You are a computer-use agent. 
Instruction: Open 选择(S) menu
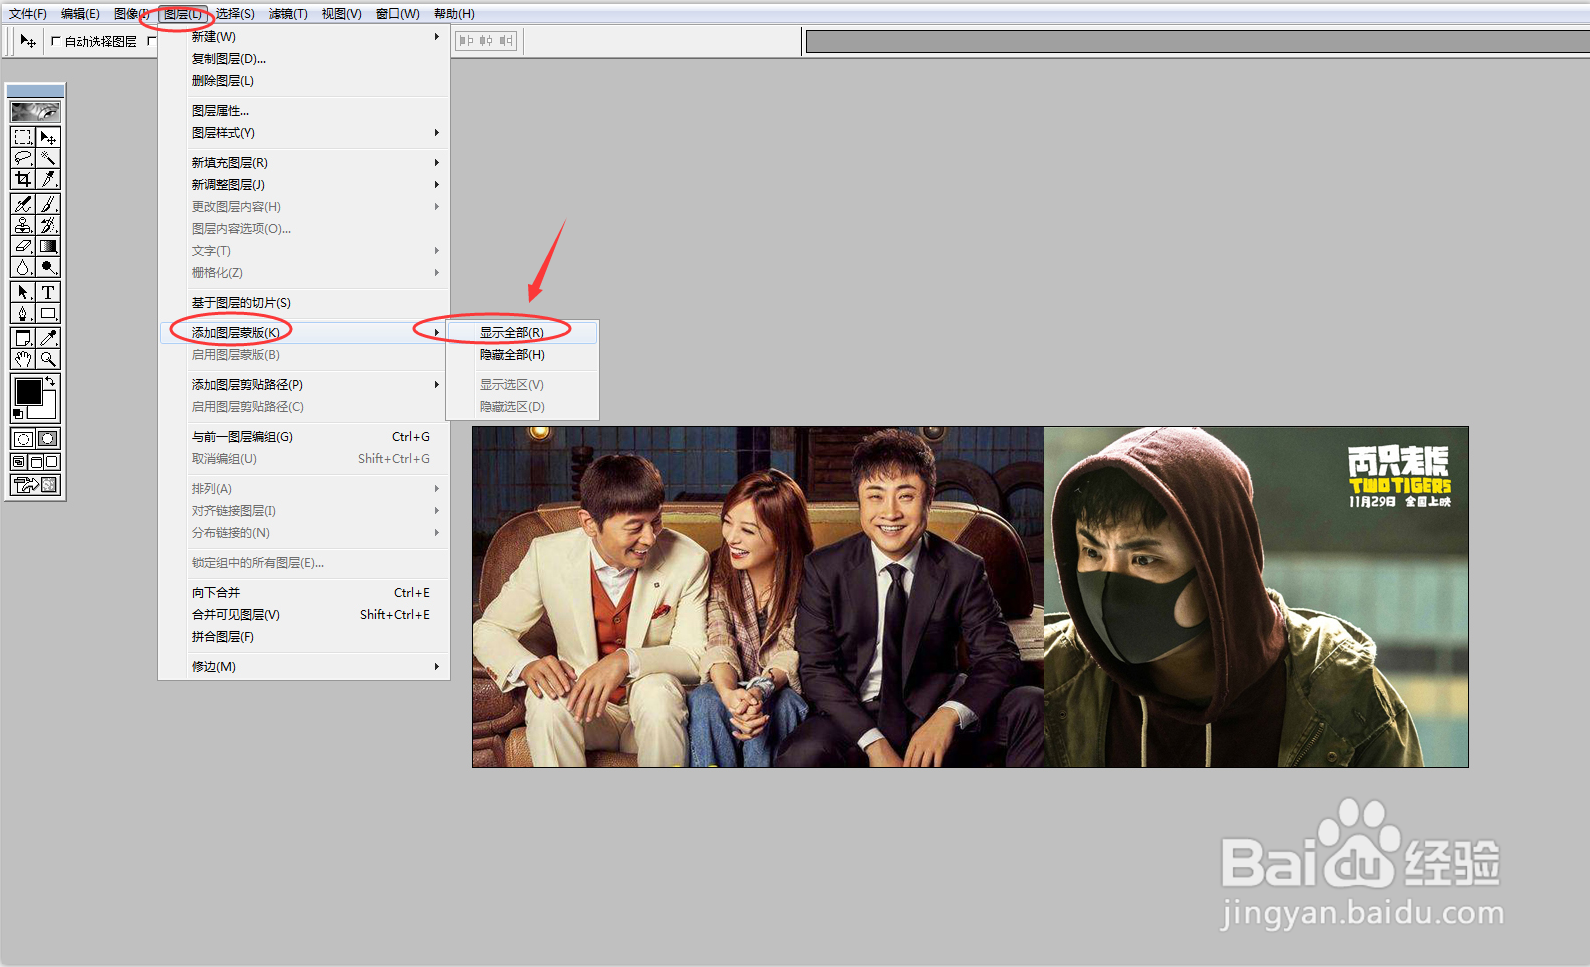[235, 14]
